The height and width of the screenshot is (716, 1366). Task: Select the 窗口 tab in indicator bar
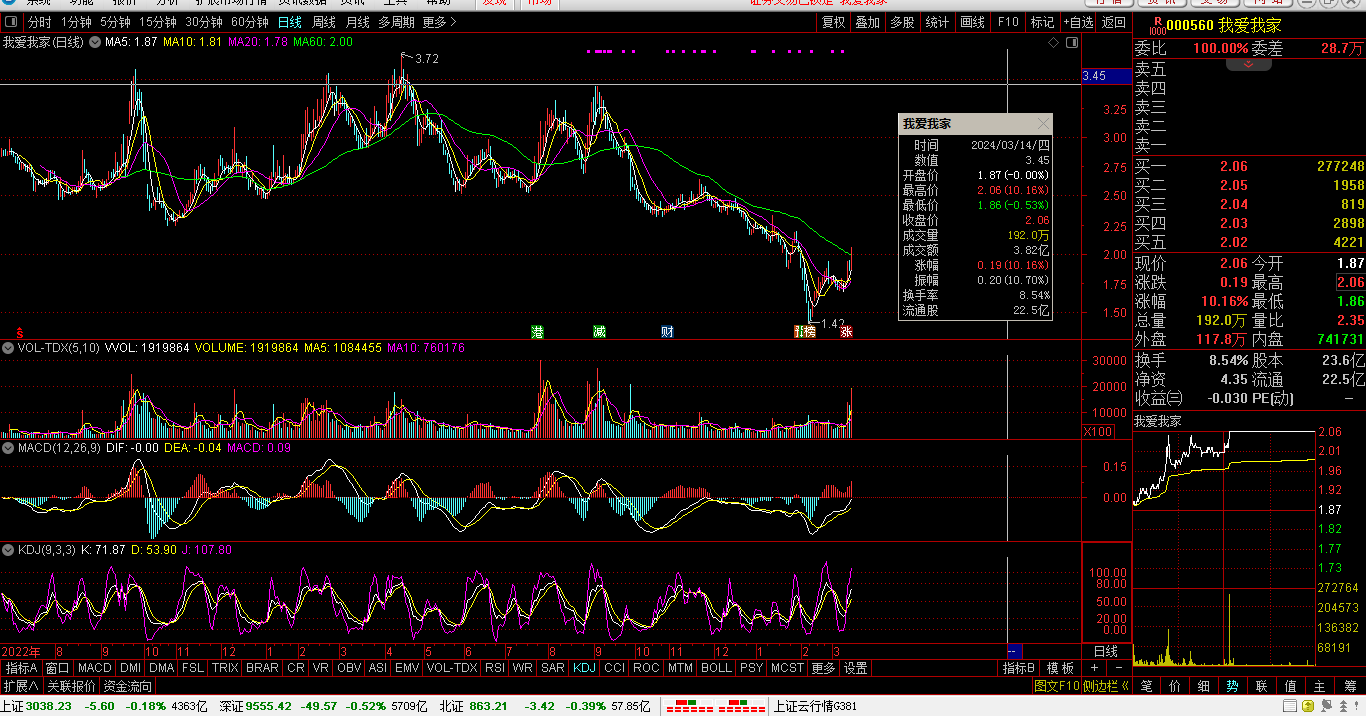[58, 668]
